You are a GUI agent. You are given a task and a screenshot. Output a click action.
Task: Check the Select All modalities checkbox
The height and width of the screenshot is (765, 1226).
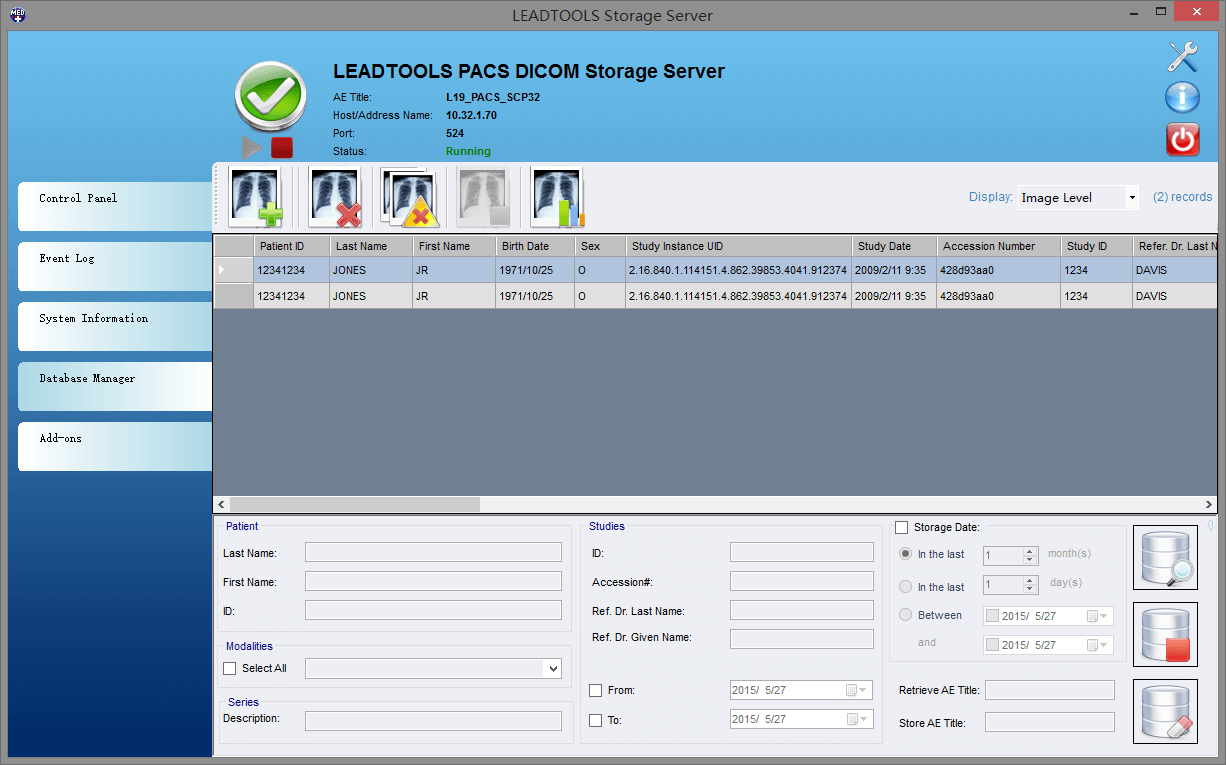(230, 668)
